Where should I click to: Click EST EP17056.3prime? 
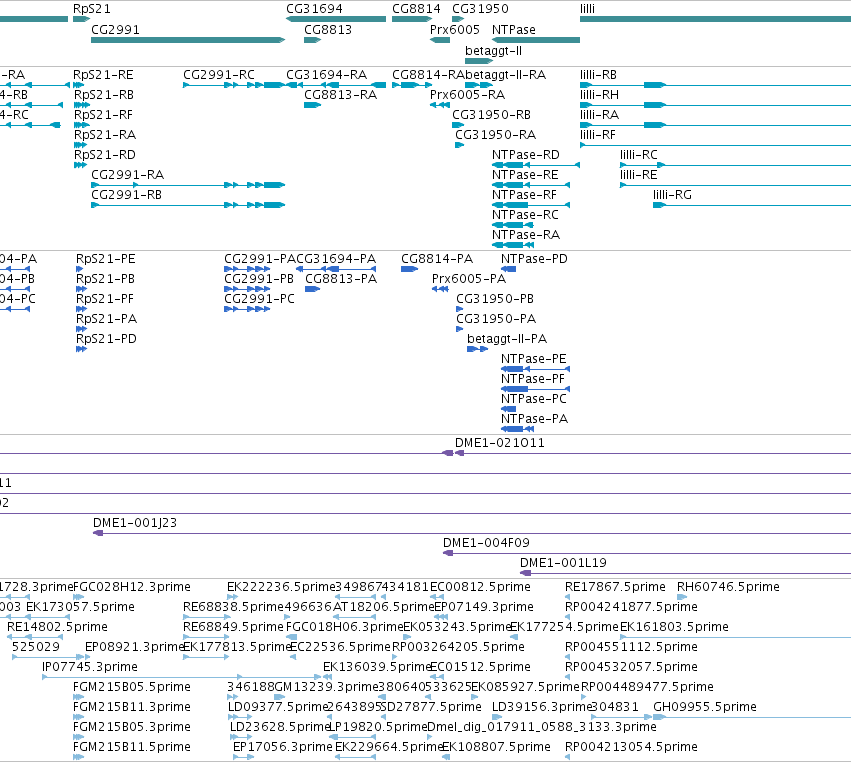282,747
